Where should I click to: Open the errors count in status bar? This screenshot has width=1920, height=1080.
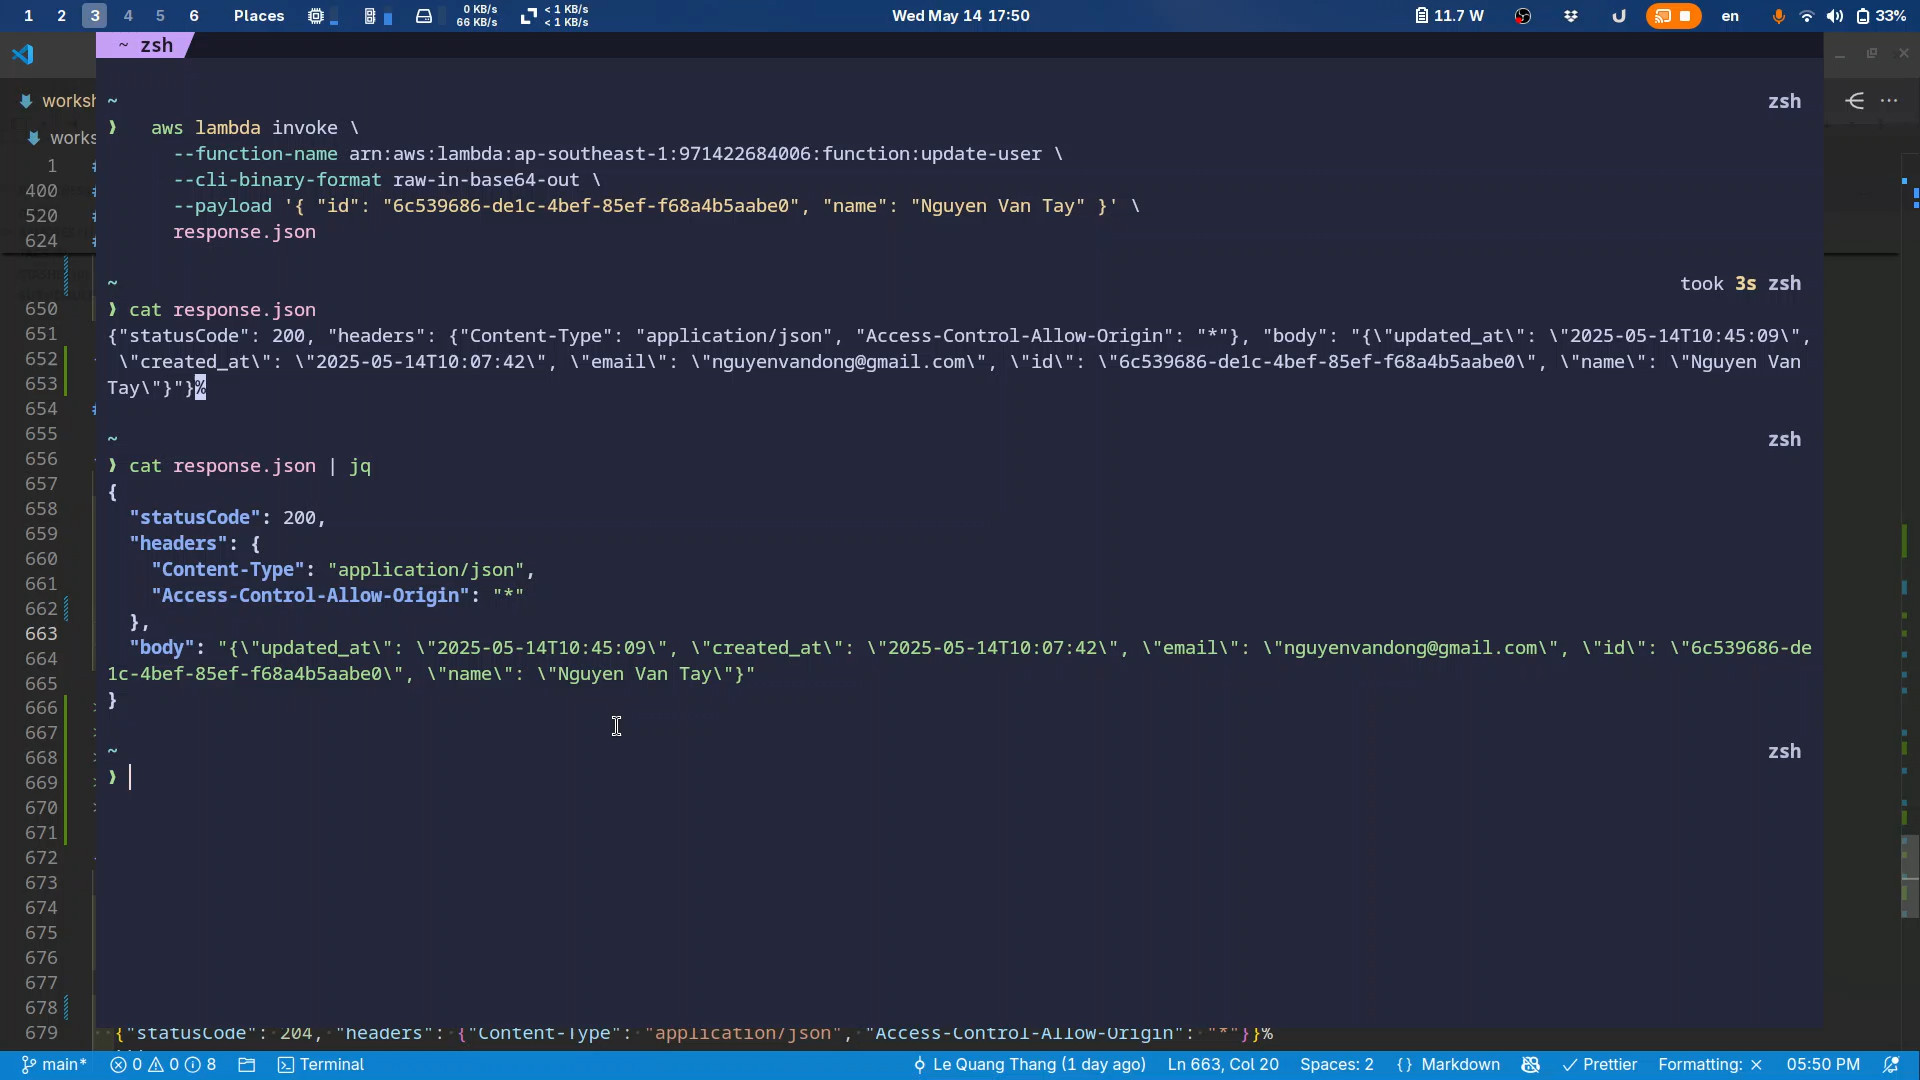click(126, 1064)
